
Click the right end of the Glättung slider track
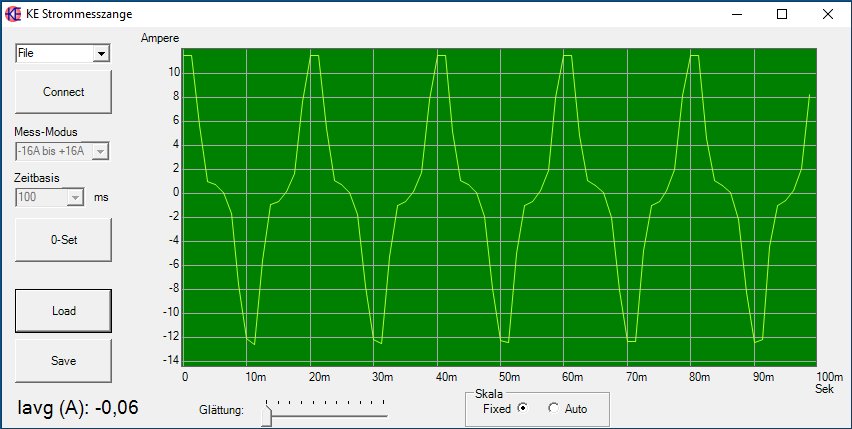384,410
